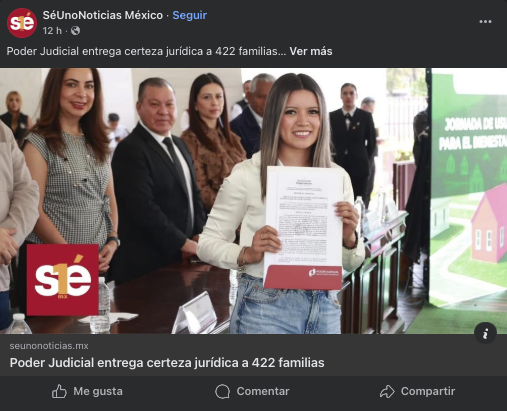Expand post text with Ver más

pyautogui.click(x=311, y=51)
